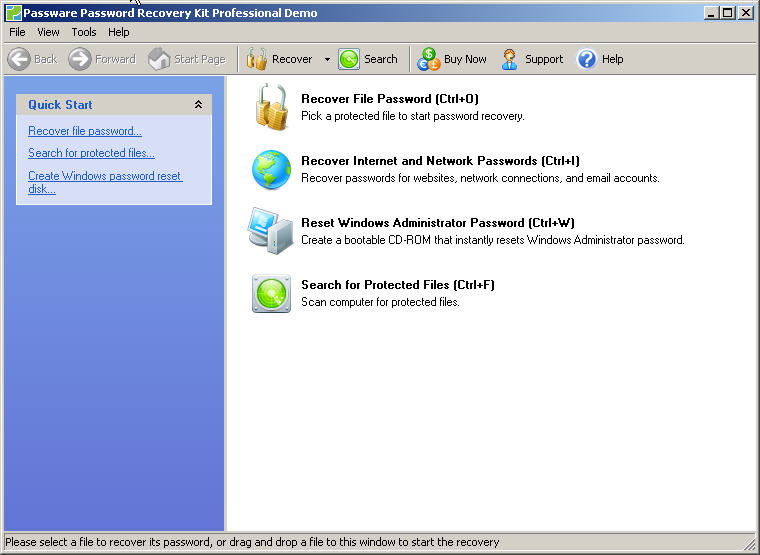Click the globe Internet Passwords icon

(271, 169)
